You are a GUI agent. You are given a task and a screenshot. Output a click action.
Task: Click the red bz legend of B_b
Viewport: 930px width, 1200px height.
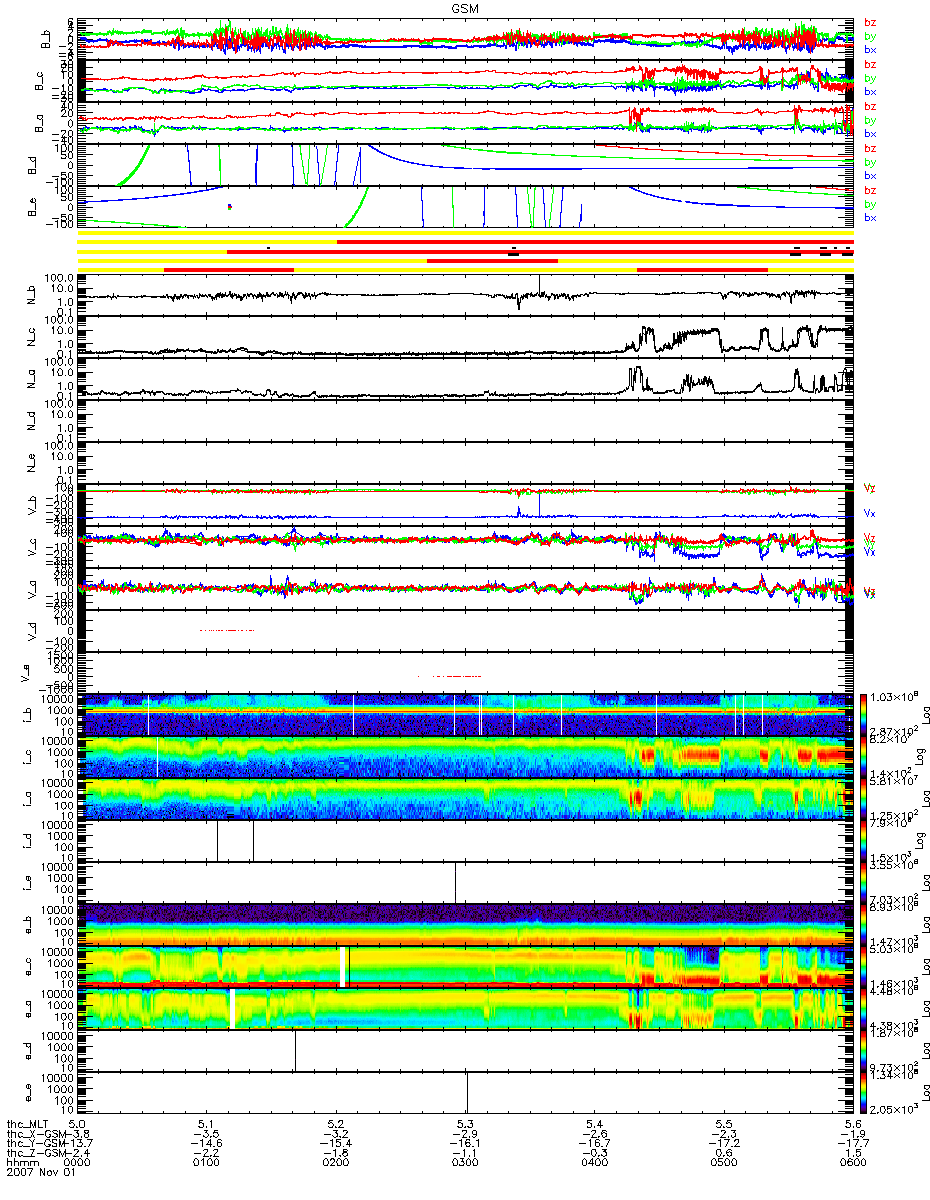coord(870,21)
